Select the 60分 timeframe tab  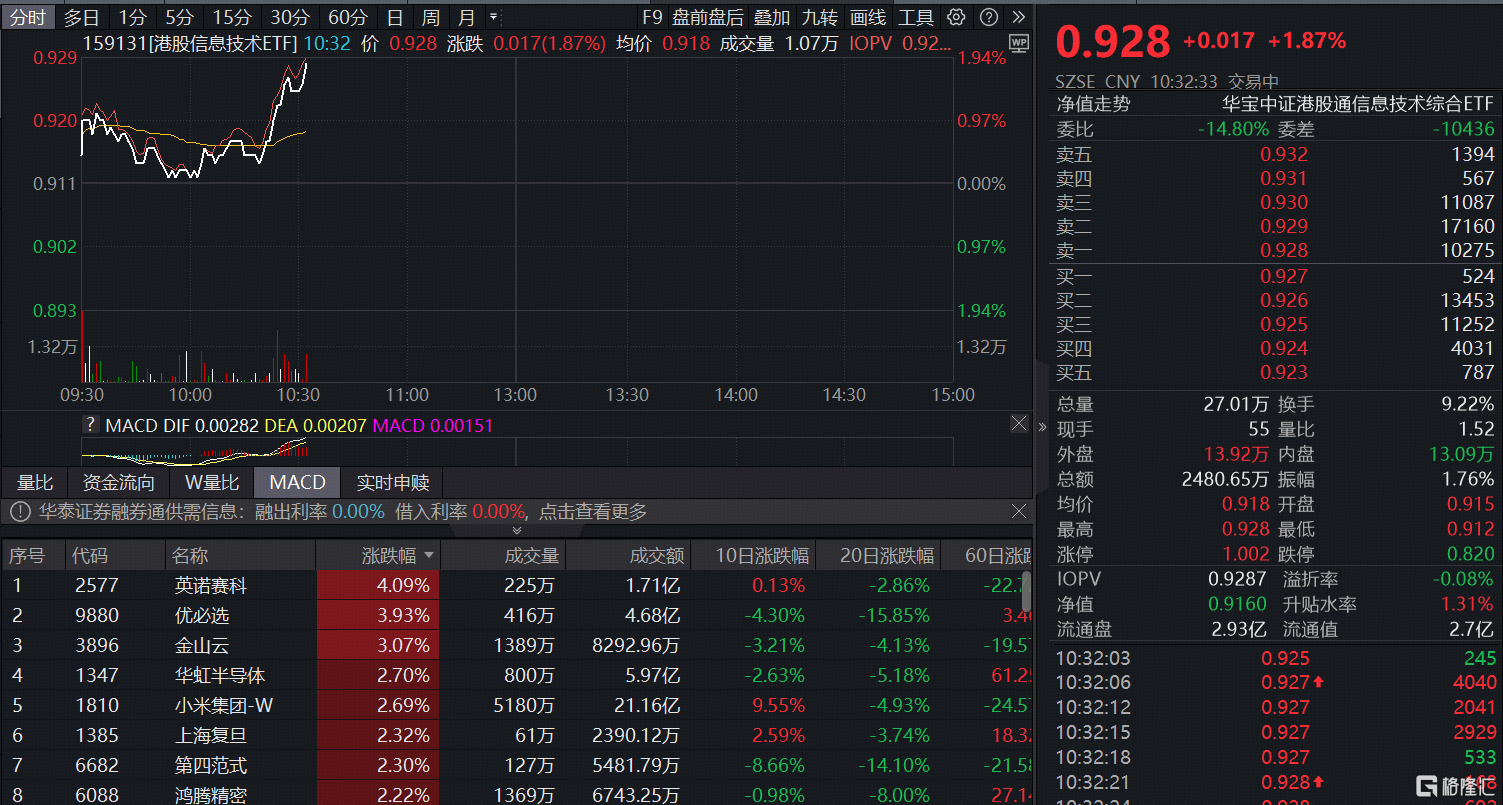point(347,17)
